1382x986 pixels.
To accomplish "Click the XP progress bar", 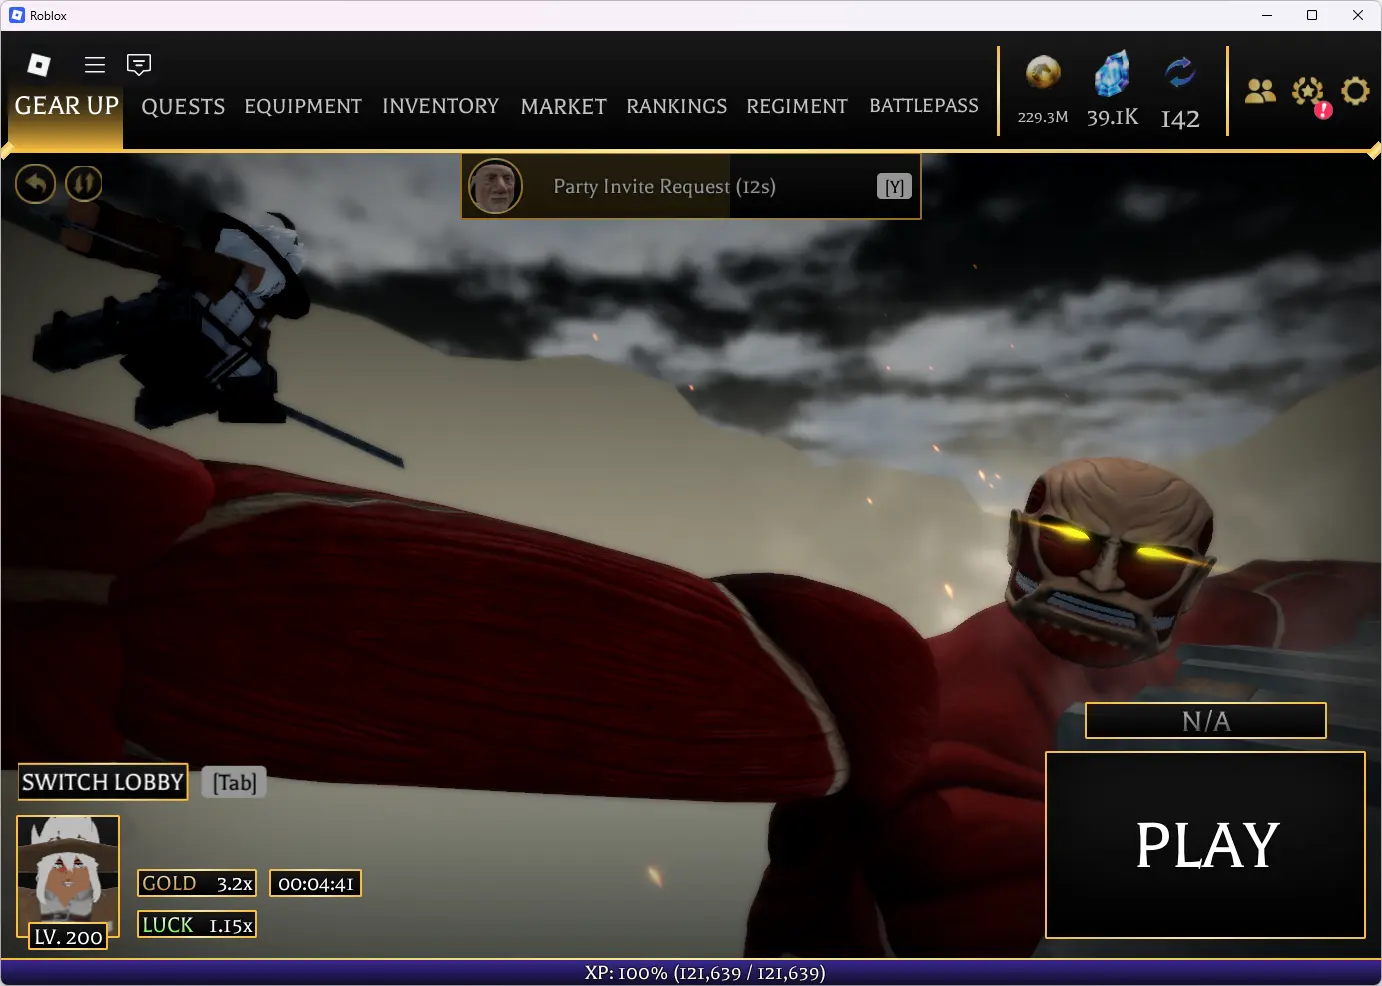I will click(x=691, y=973).
